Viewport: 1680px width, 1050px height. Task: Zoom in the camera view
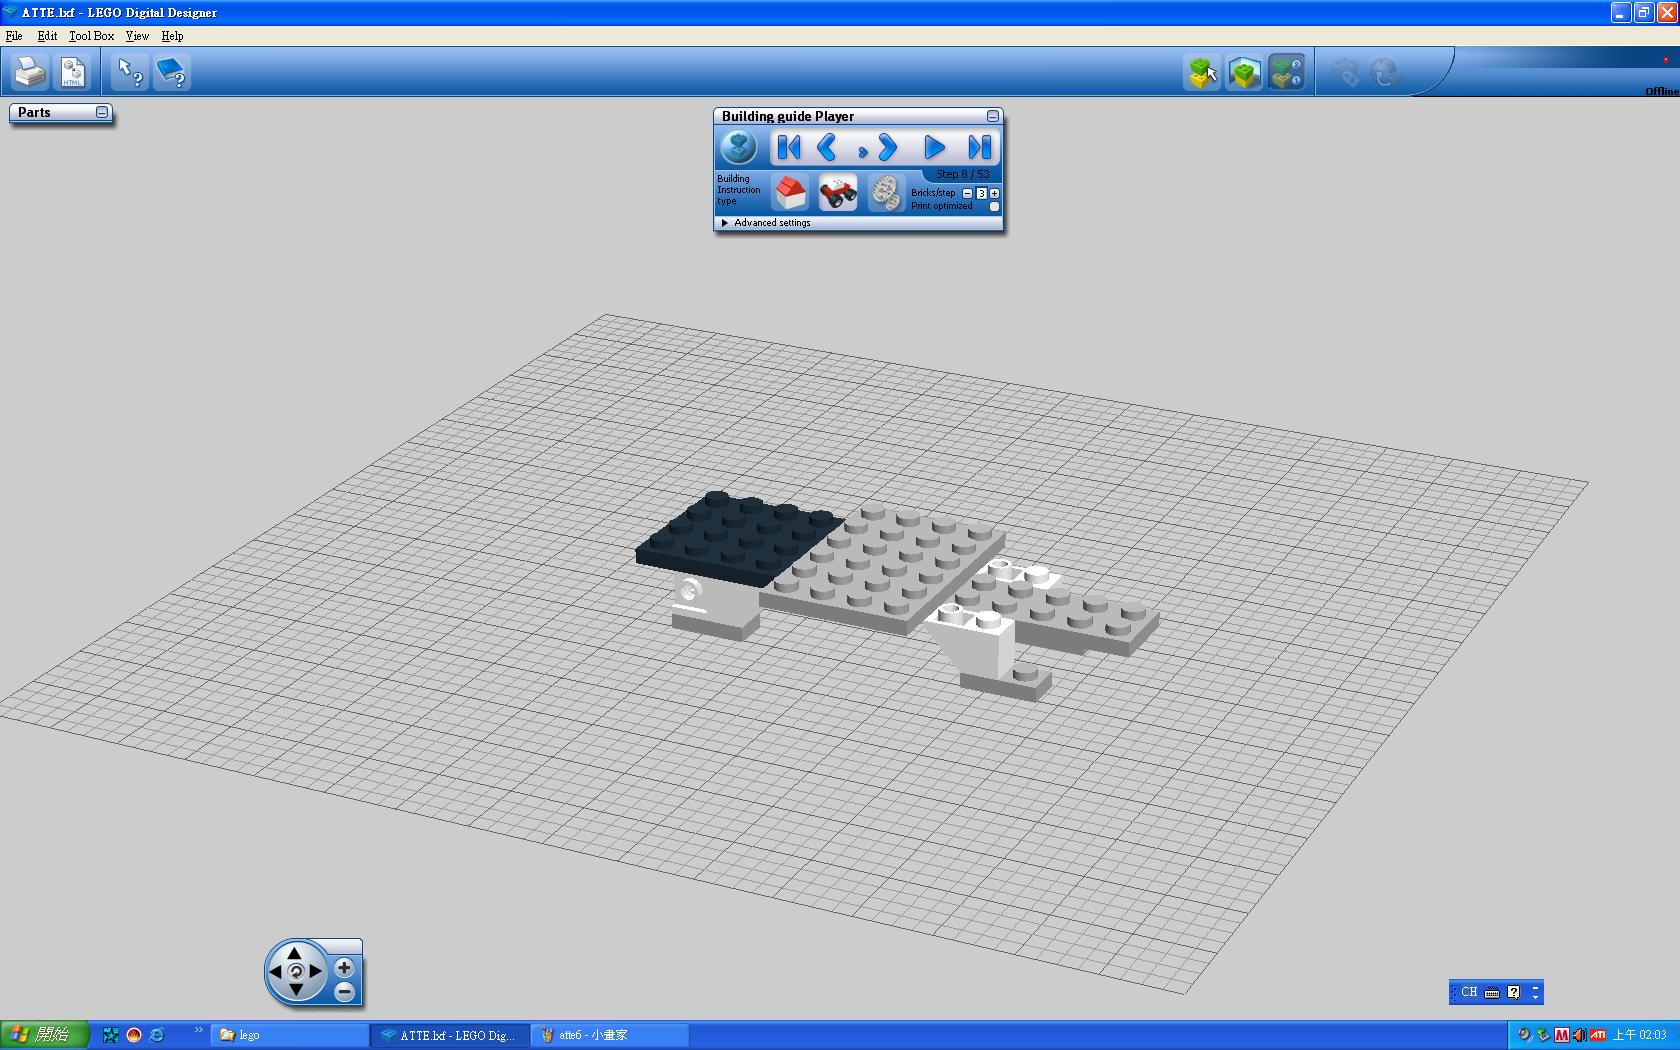point(344,968)
